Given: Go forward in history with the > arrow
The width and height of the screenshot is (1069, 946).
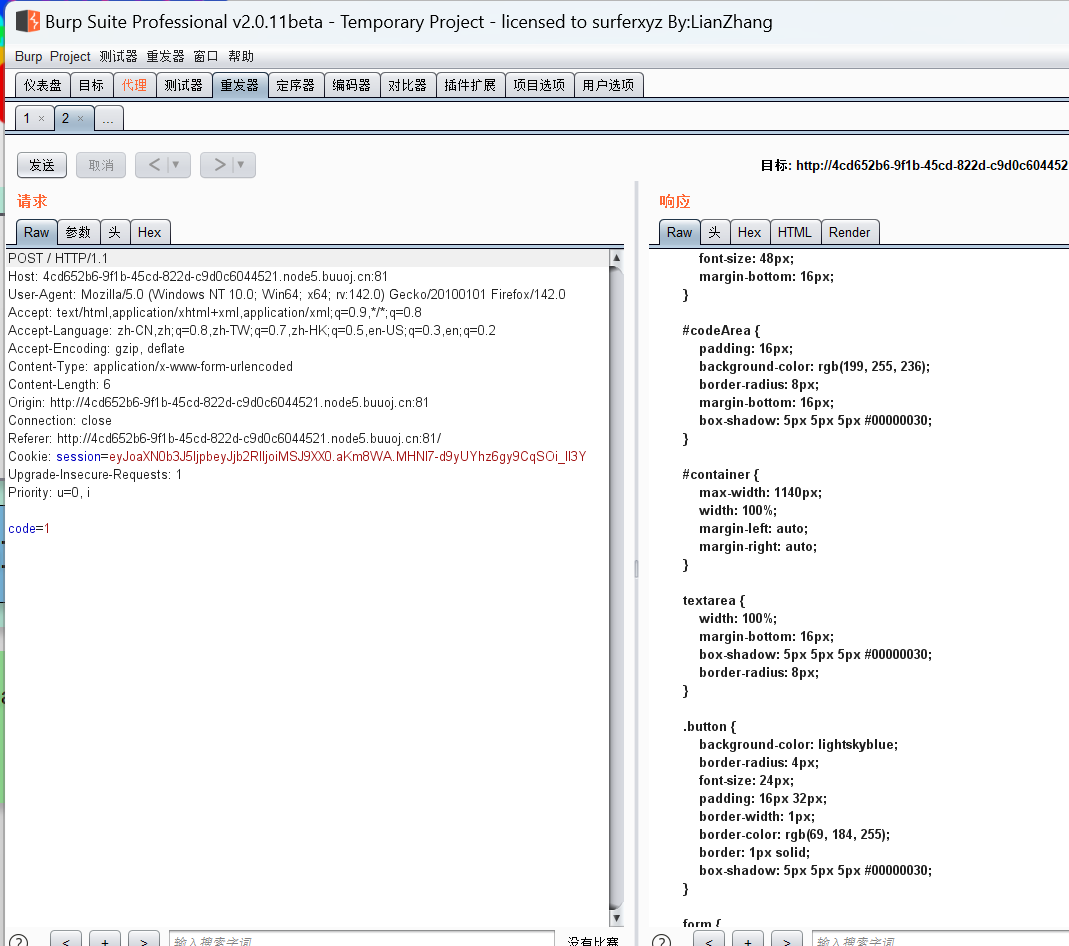Looking at the screenshot, I should [219, 165].
